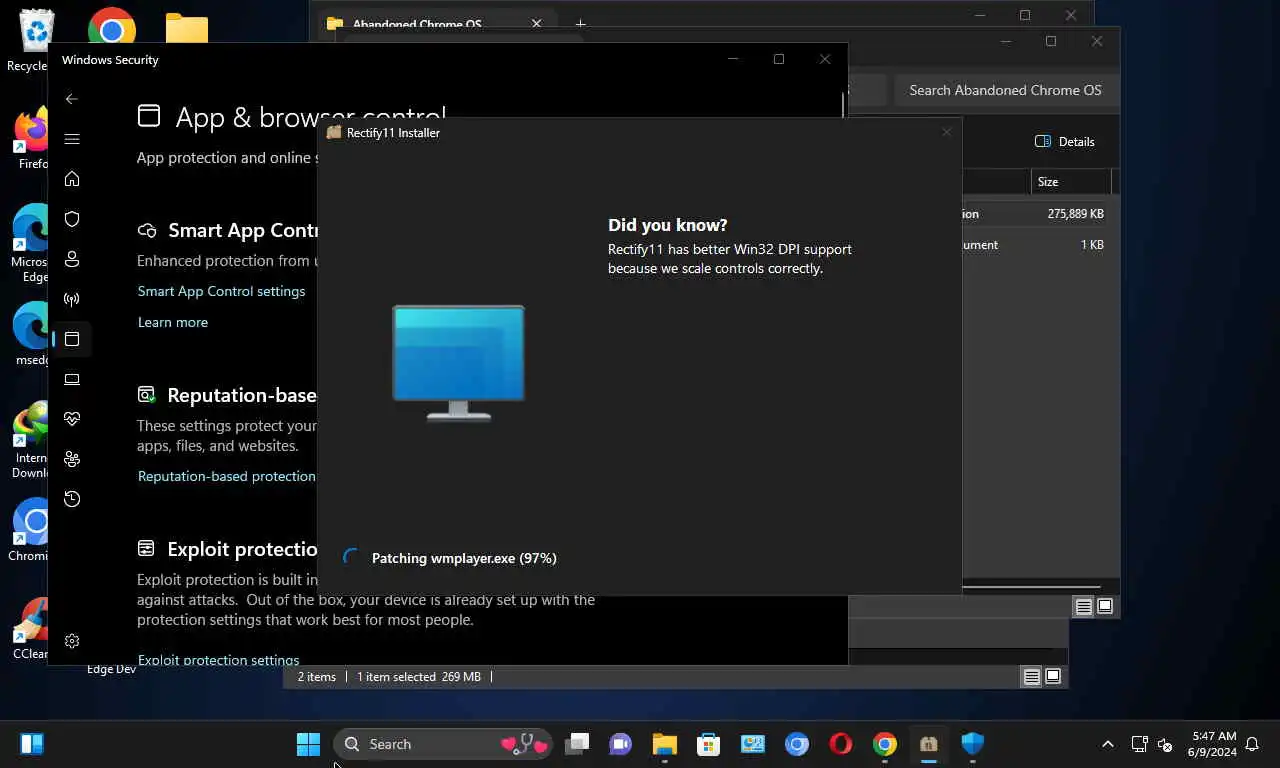Open notifications bell icon
This screenshot has width=1280, height=768.
click(1252, 744)
